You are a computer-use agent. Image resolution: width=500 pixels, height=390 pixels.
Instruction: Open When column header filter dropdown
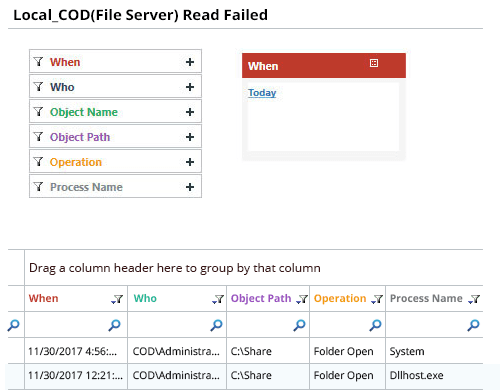117,299
